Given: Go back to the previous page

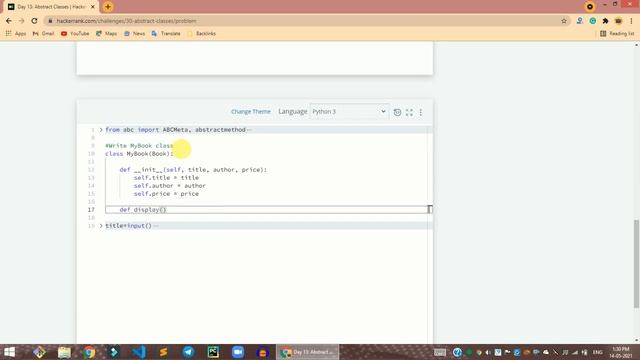Looking at the screenshot, I should click(x=9, y=21).
